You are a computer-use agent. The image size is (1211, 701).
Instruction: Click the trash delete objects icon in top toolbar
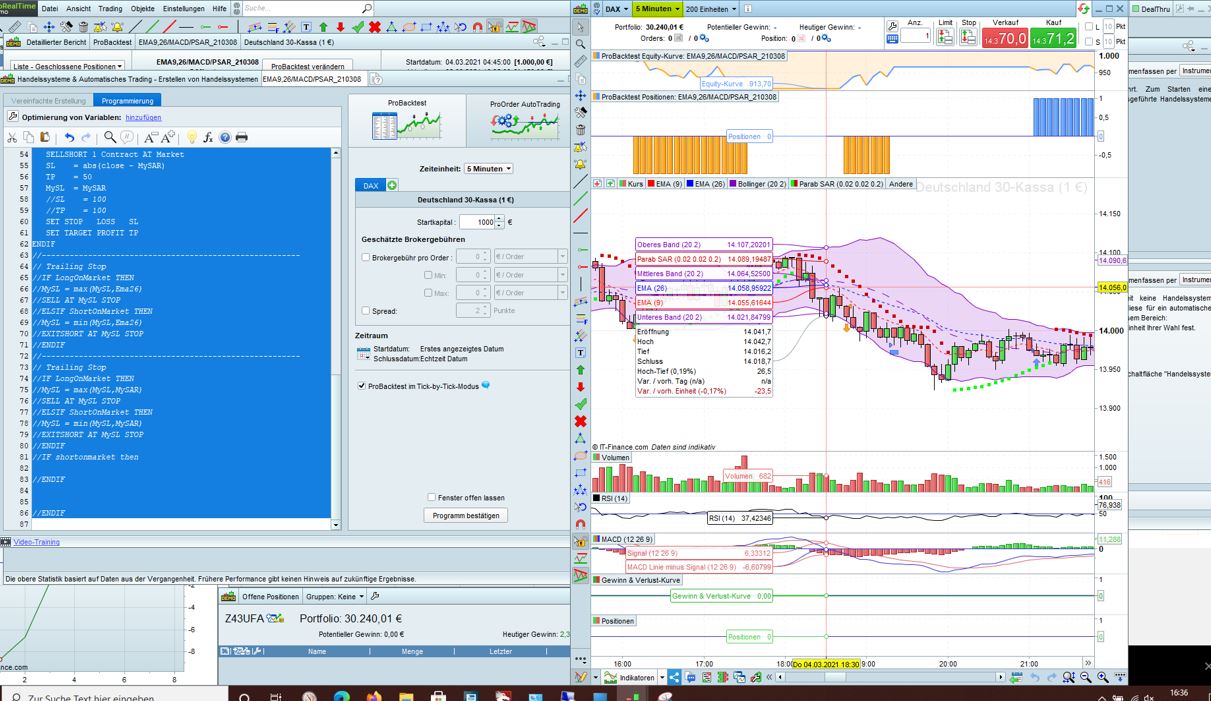(83, 27)
